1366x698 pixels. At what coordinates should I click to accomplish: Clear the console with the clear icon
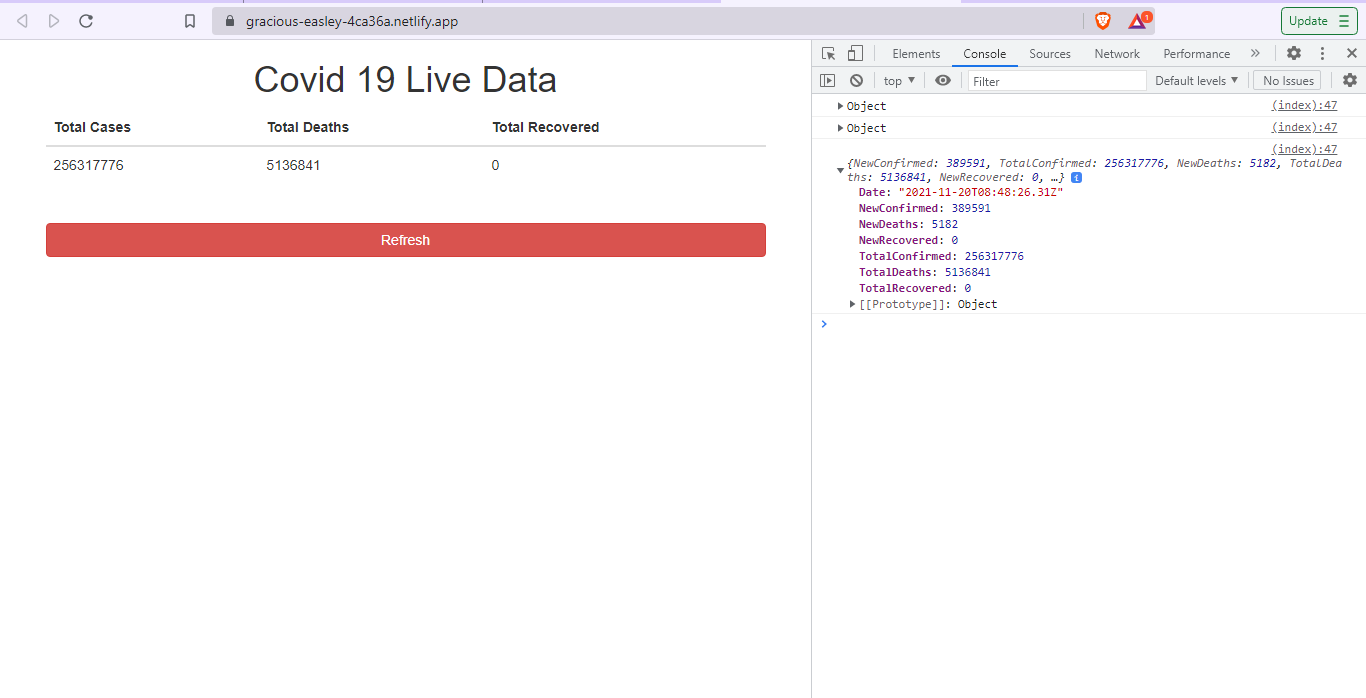(856, 81)
